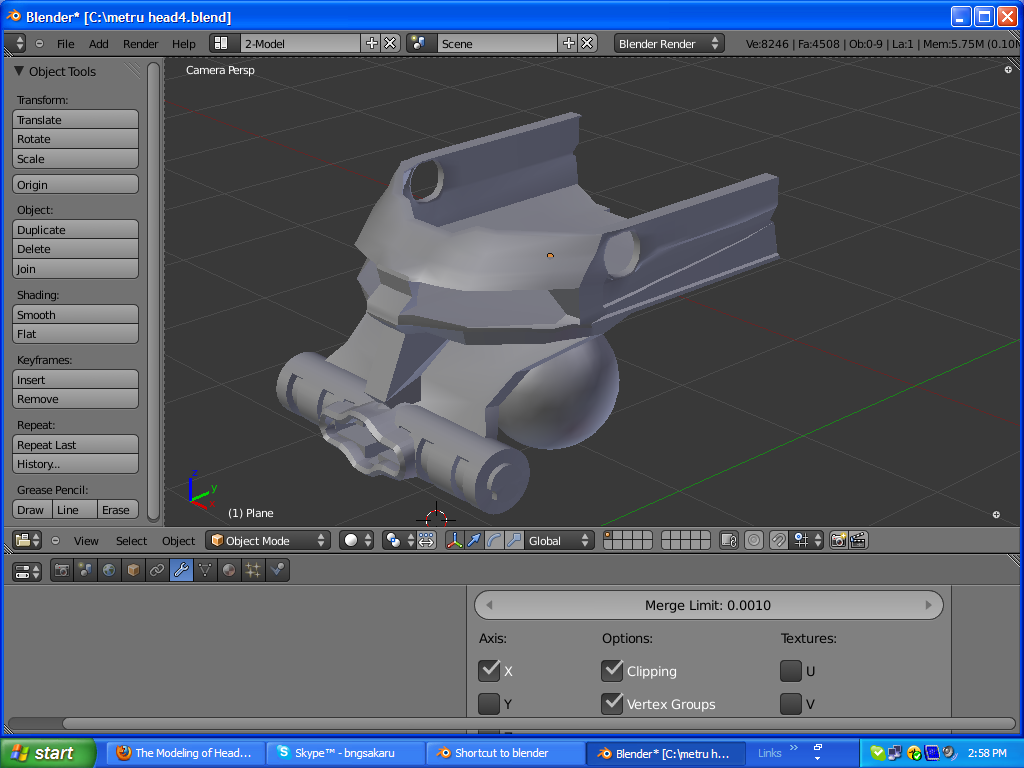Open the Object Constraints chain icon
The image size is (1024, 768).
pyautogui.click(x=157, y=570)
